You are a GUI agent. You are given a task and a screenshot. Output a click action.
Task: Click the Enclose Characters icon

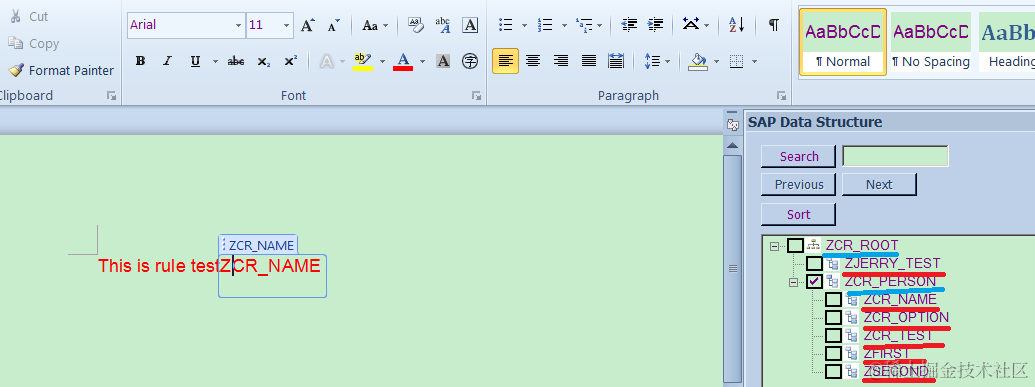click(470, 61)
